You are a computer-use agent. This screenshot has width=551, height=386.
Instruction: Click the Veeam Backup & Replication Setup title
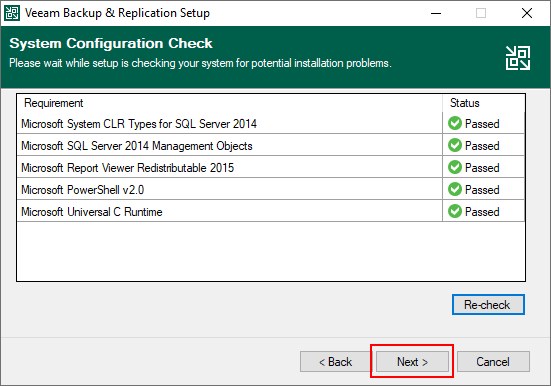[x=117, y=13]
